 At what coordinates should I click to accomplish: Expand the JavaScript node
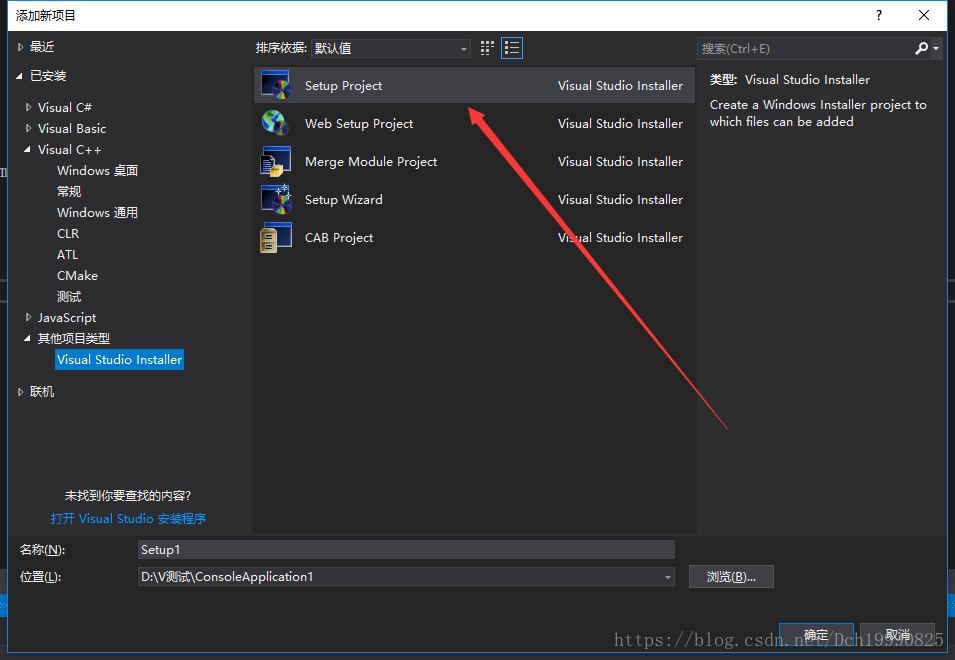click(x=28, y=317)
